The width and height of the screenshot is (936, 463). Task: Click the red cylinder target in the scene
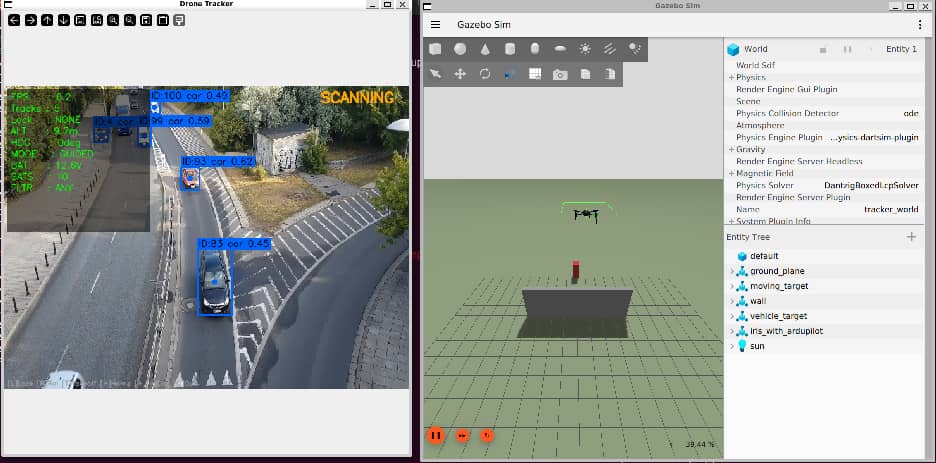pos(576,269)
